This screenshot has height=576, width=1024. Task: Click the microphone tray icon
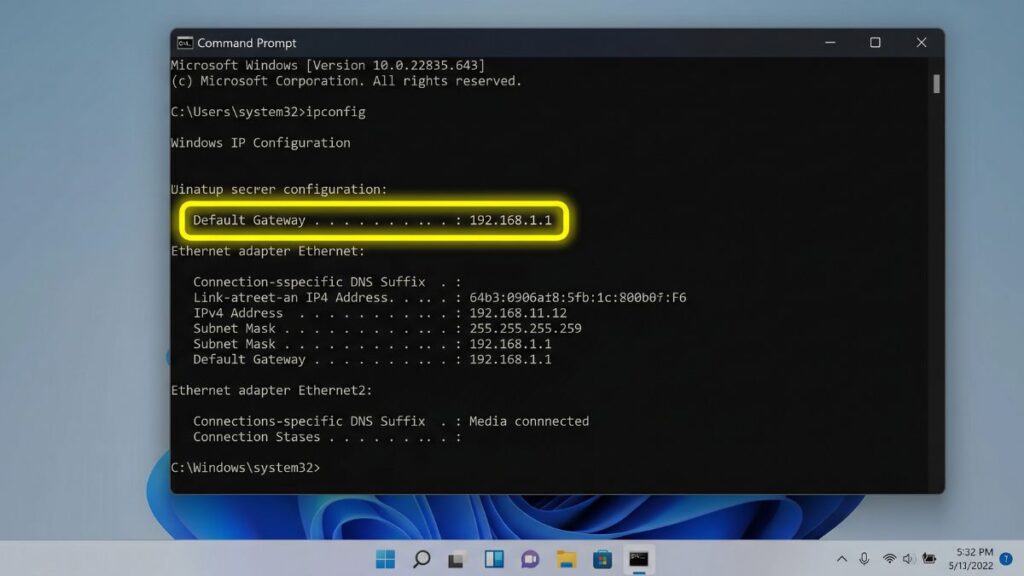tap(864, 559)
